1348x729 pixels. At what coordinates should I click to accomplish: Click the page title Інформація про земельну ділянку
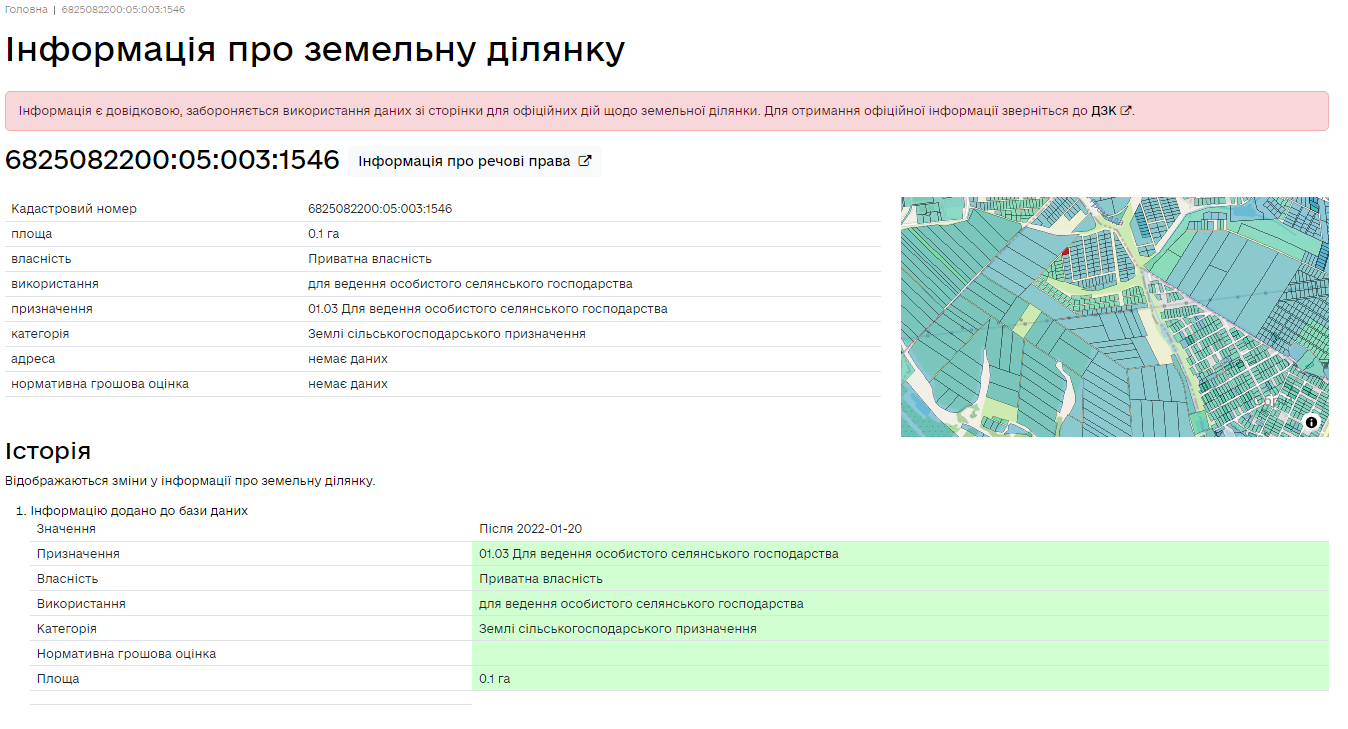pos(315,49)
